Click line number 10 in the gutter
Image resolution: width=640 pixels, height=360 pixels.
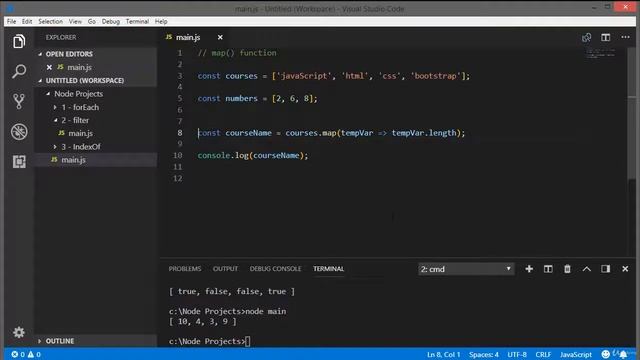point(178,156)
